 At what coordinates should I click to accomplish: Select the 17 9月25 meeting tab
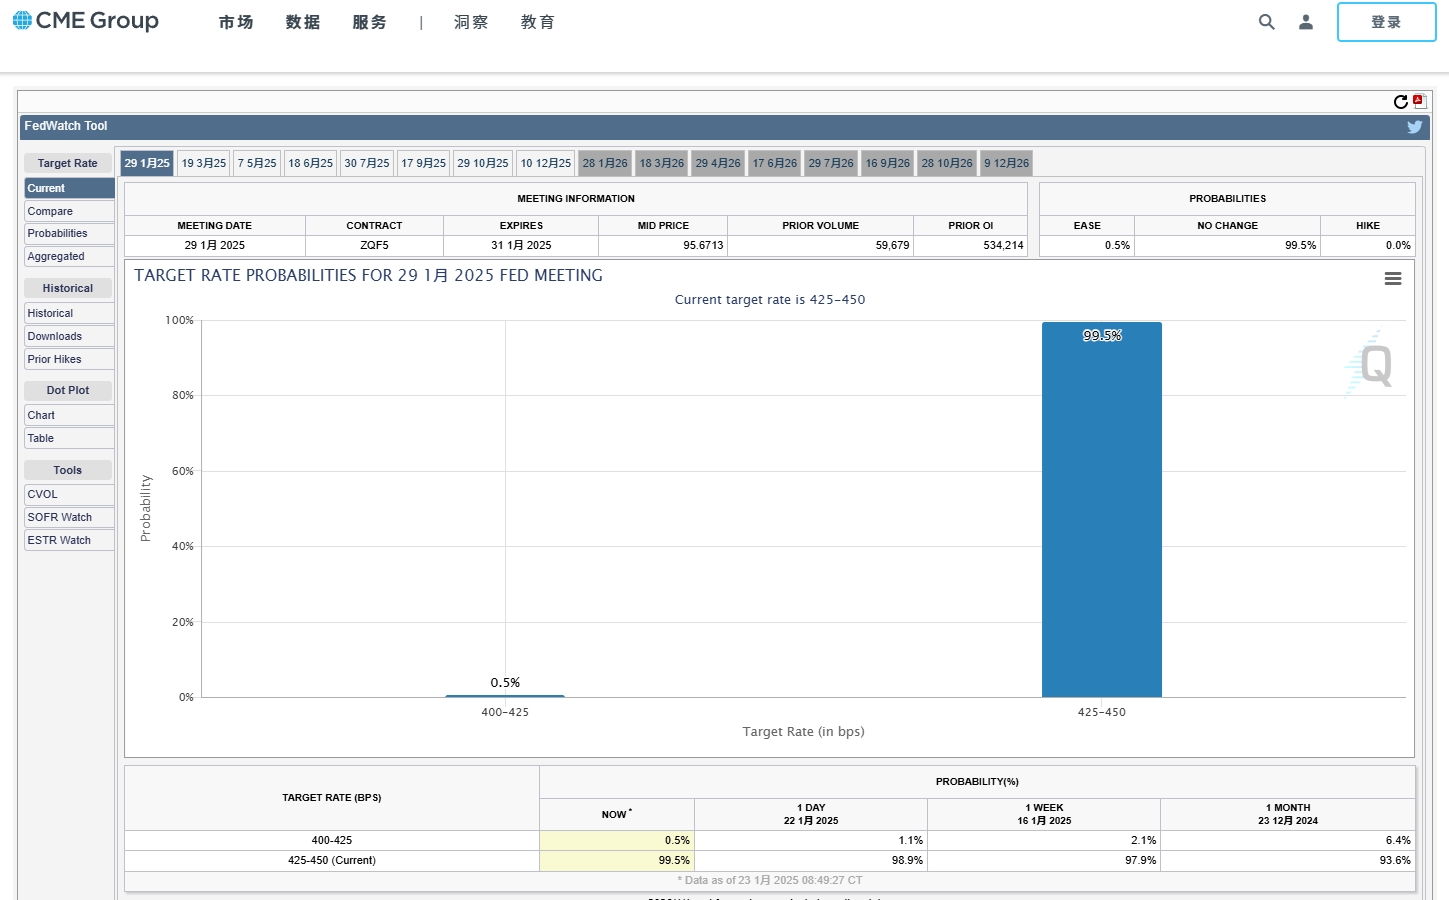coord(424,163)
